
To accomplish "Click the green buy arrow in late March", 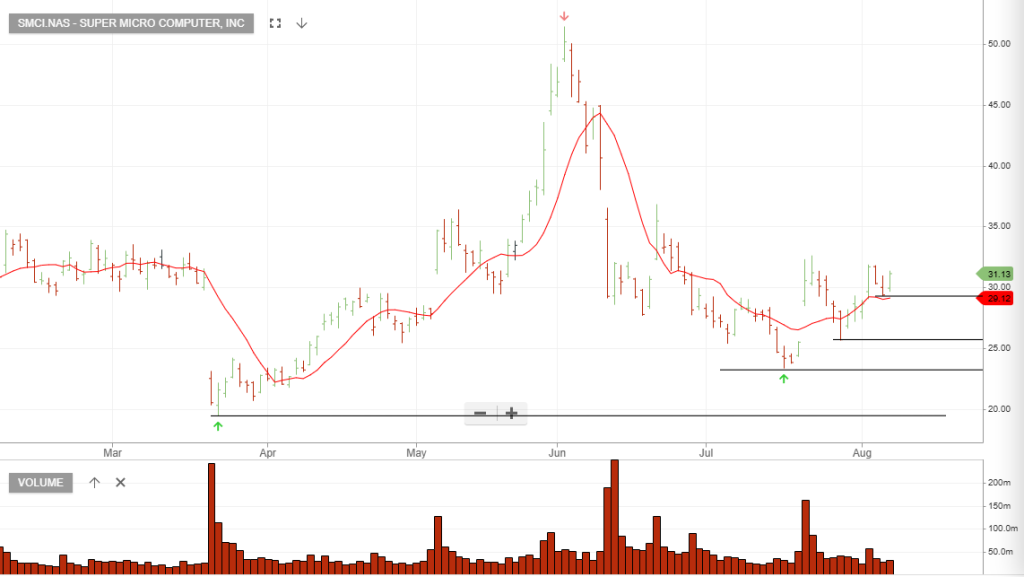I will click(218, 426).
